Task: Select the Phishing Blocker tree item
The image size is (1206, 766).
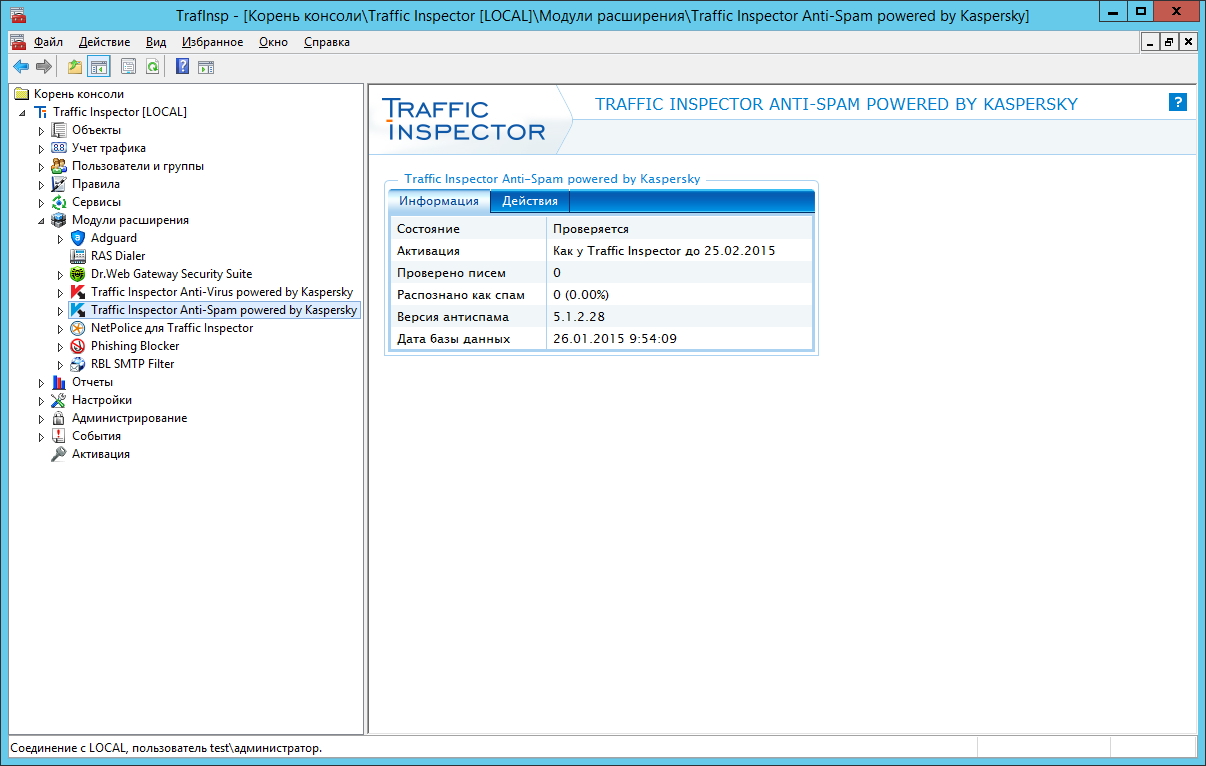Action: tap(135, 346)
